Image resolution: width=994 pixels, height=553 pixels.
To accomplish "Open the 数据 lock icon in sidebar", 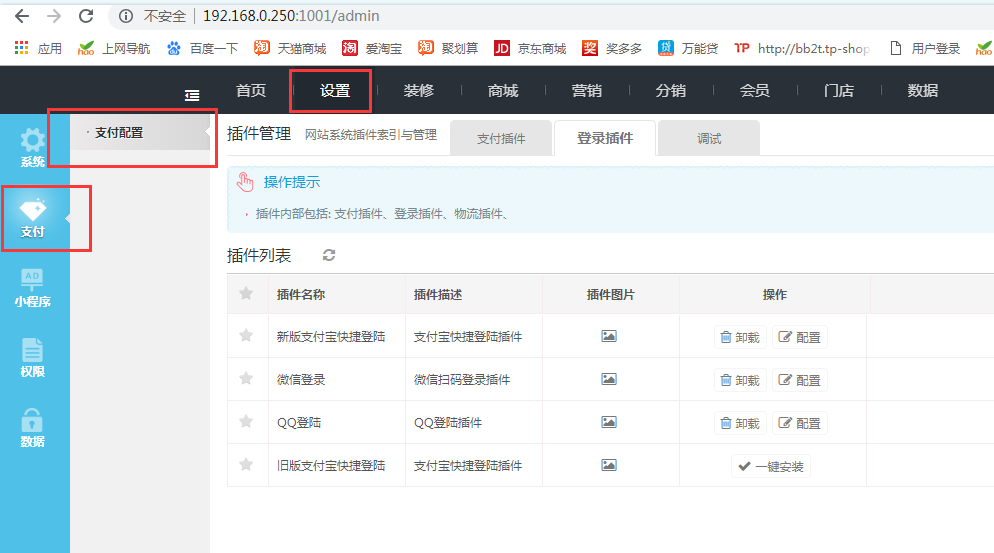I will tap(33, 426).
